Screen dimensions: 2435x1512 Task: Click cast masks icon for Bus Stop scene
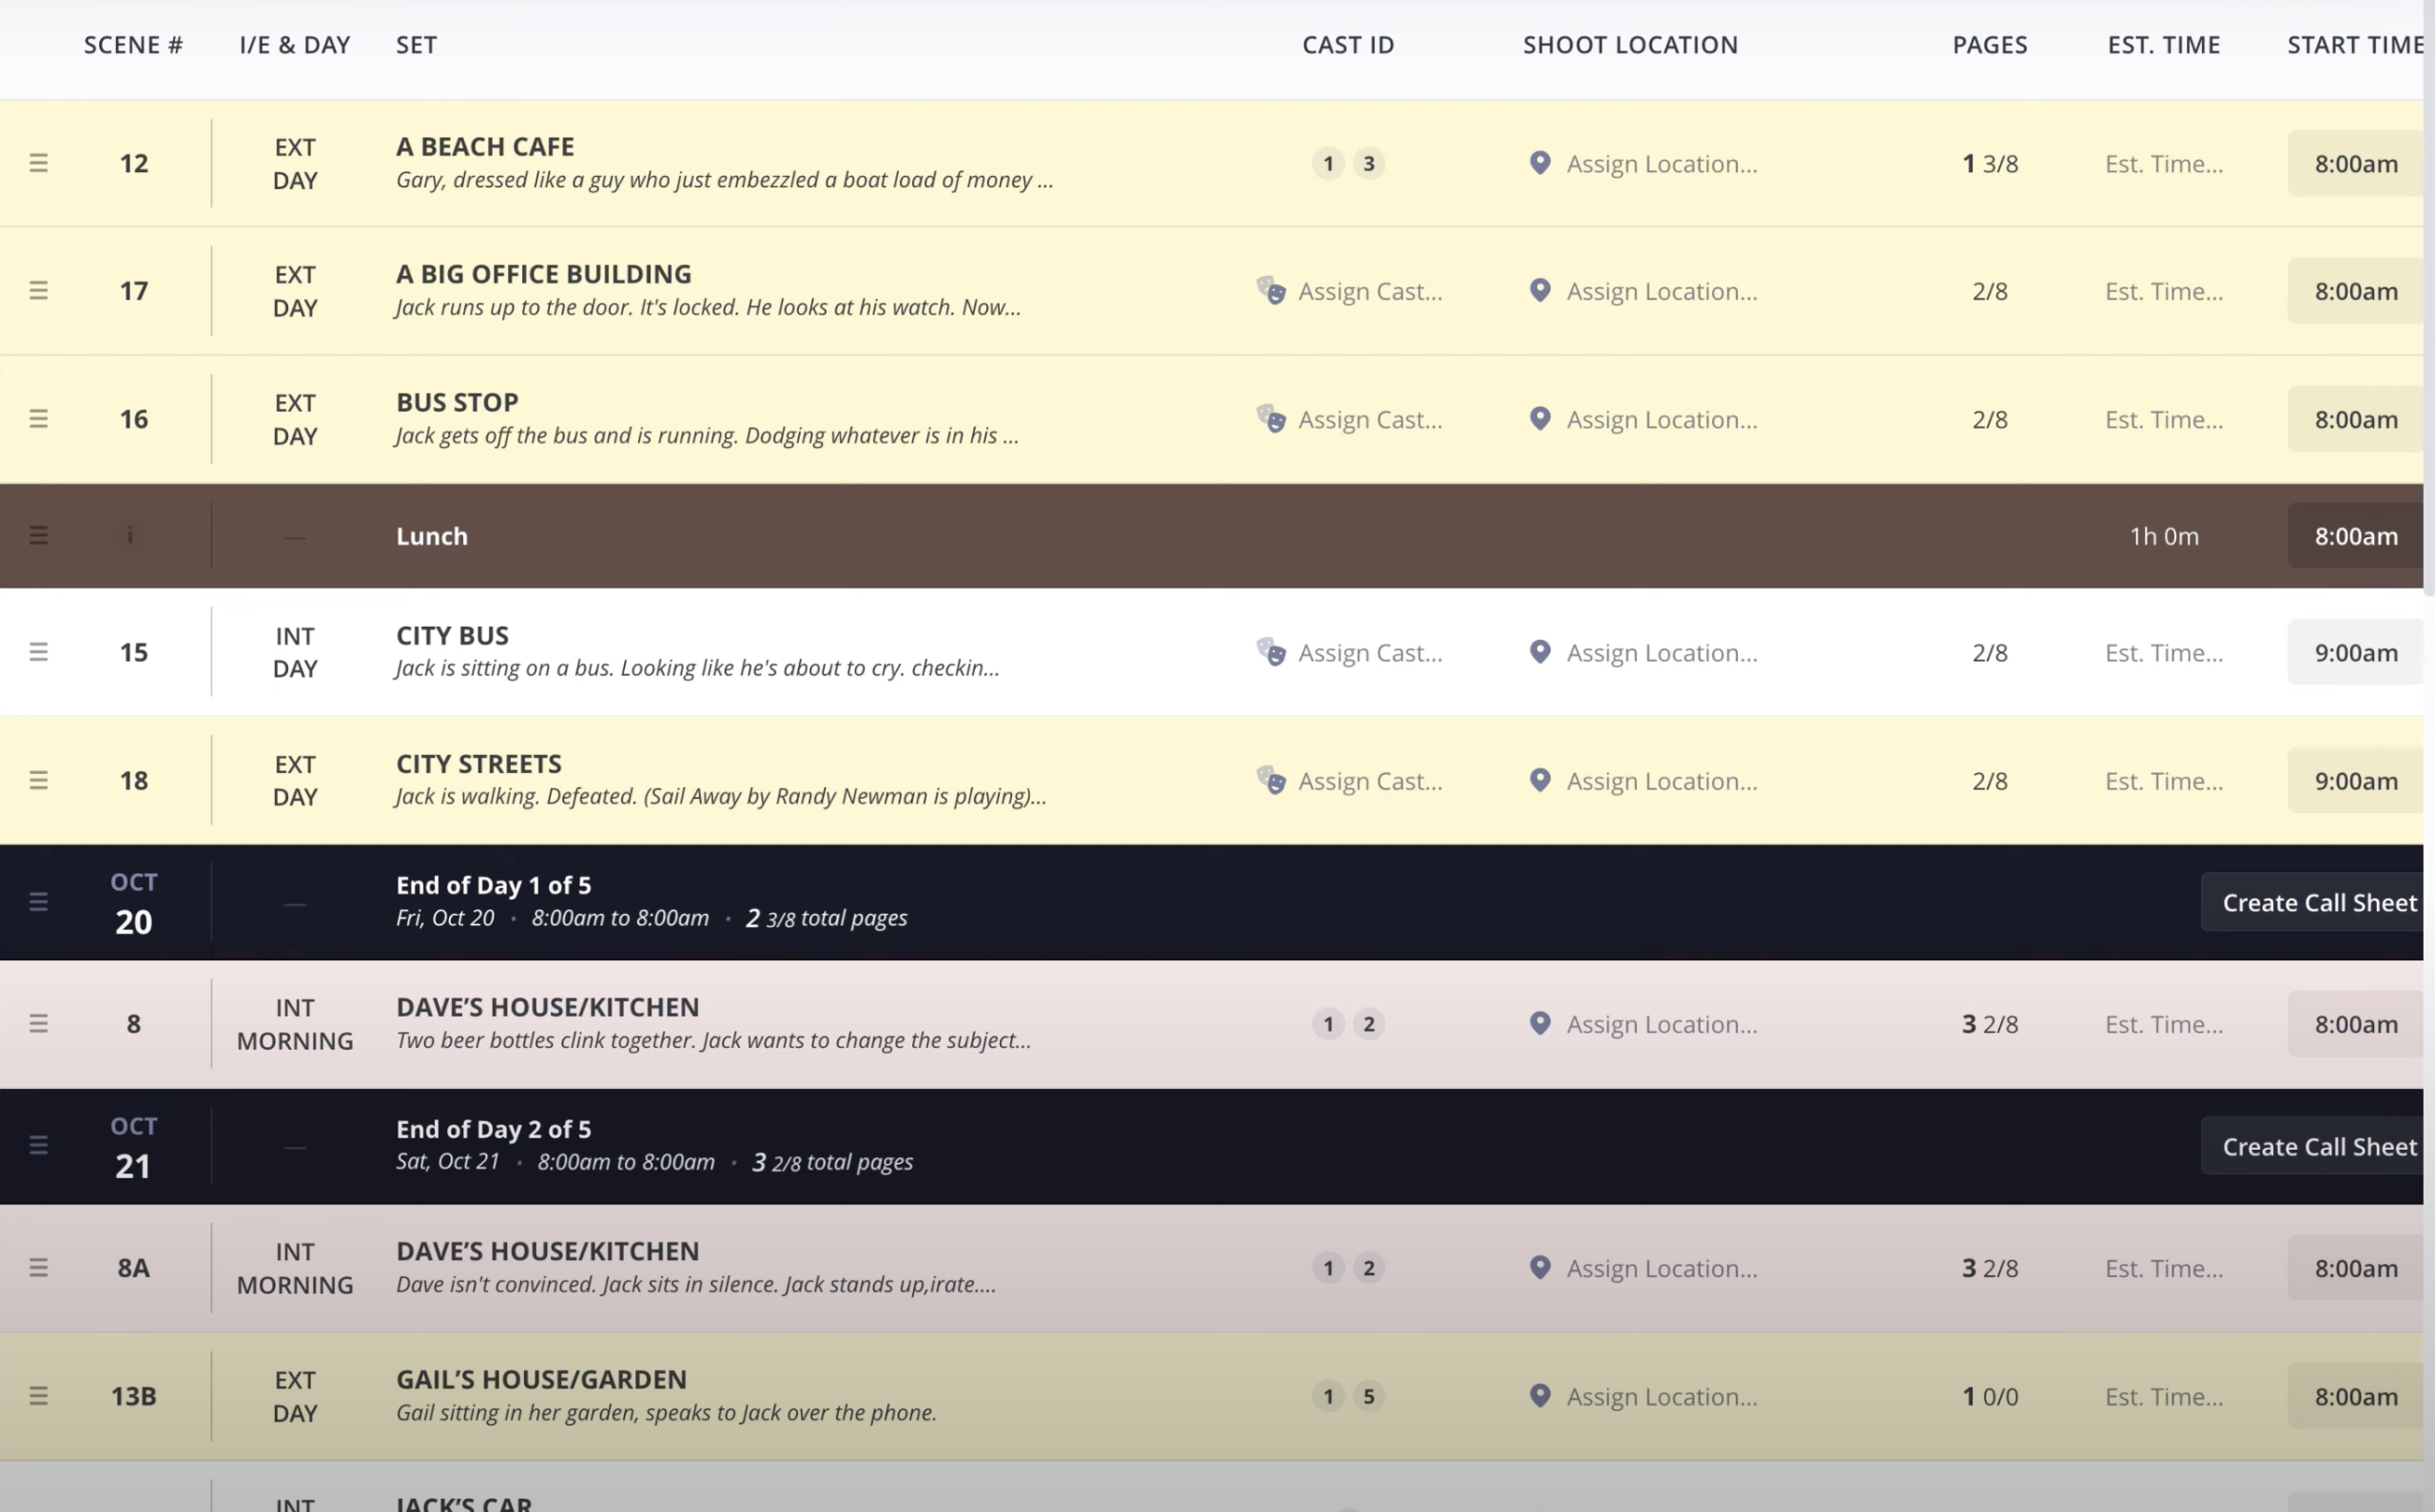tap(1271, 419)
